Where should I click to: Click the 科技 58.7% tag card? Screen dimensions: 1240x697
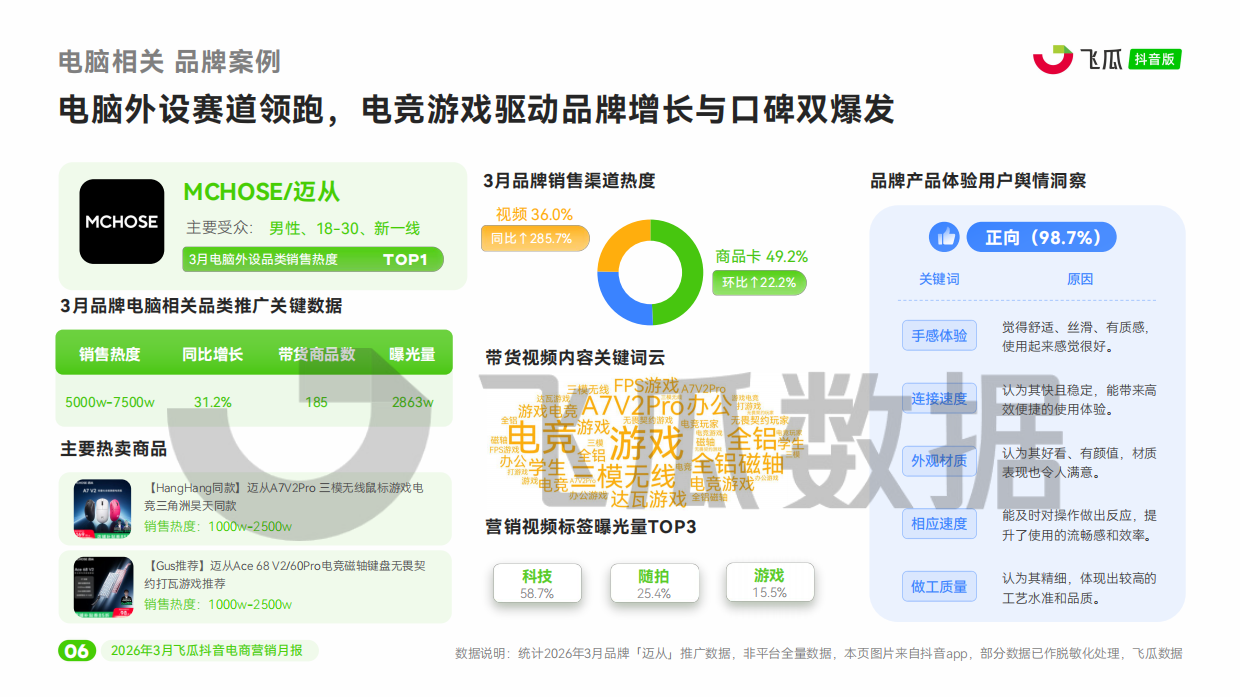point(537,583)
